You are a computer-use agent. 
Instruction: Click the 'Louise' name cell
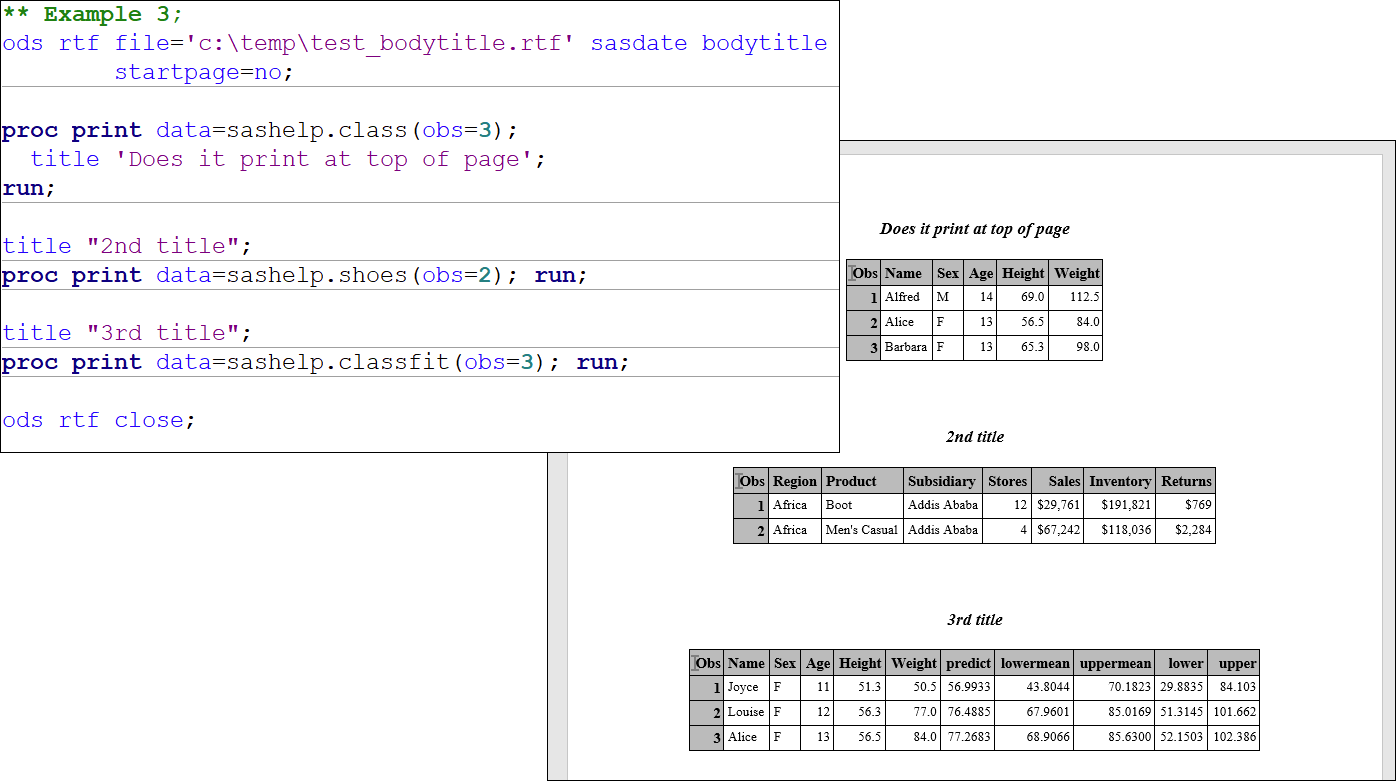[x=746, y=712]
